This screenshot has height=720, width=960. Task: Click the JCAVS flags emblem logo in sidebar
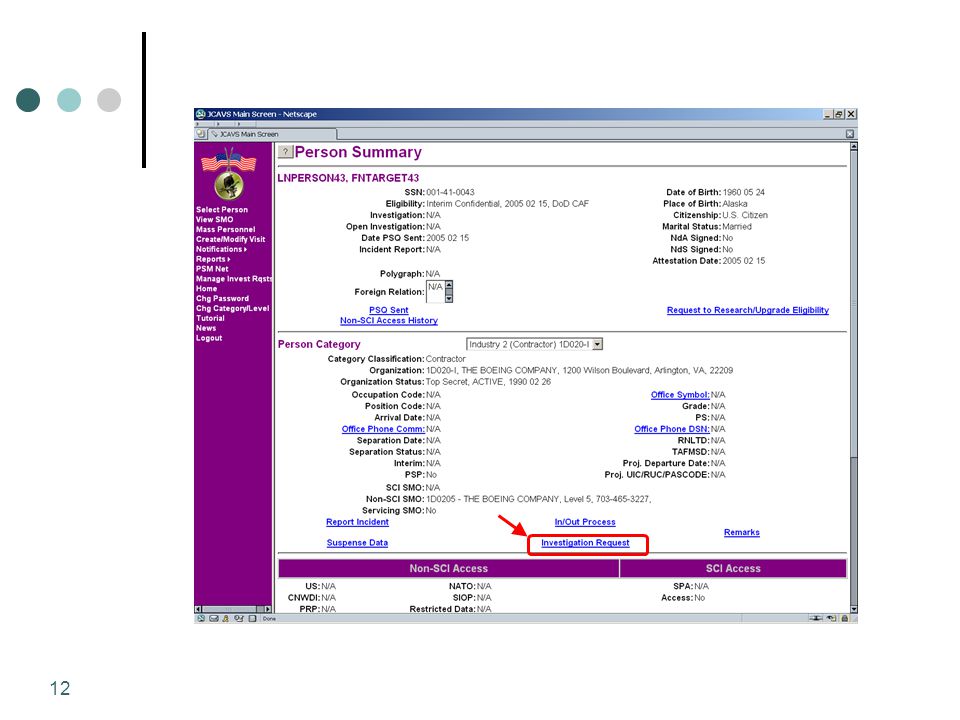229,174
